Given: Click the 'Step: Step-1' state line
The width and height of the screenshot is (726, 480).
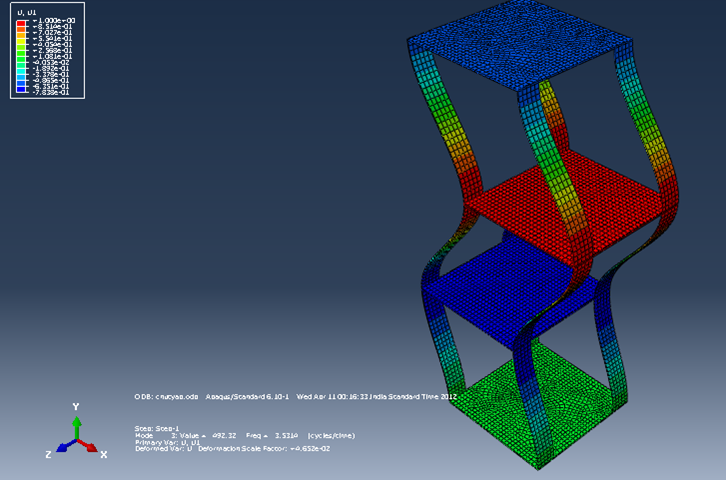Looking at the screenshot, I should 156,429.
